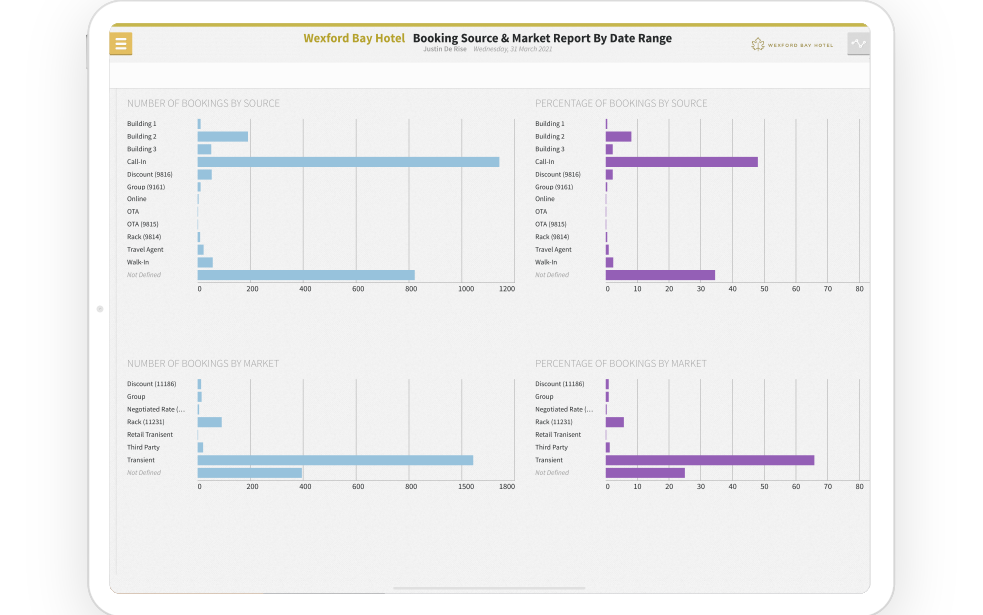Click the horizontal scrollbar at bottom

tap(489, 588)
